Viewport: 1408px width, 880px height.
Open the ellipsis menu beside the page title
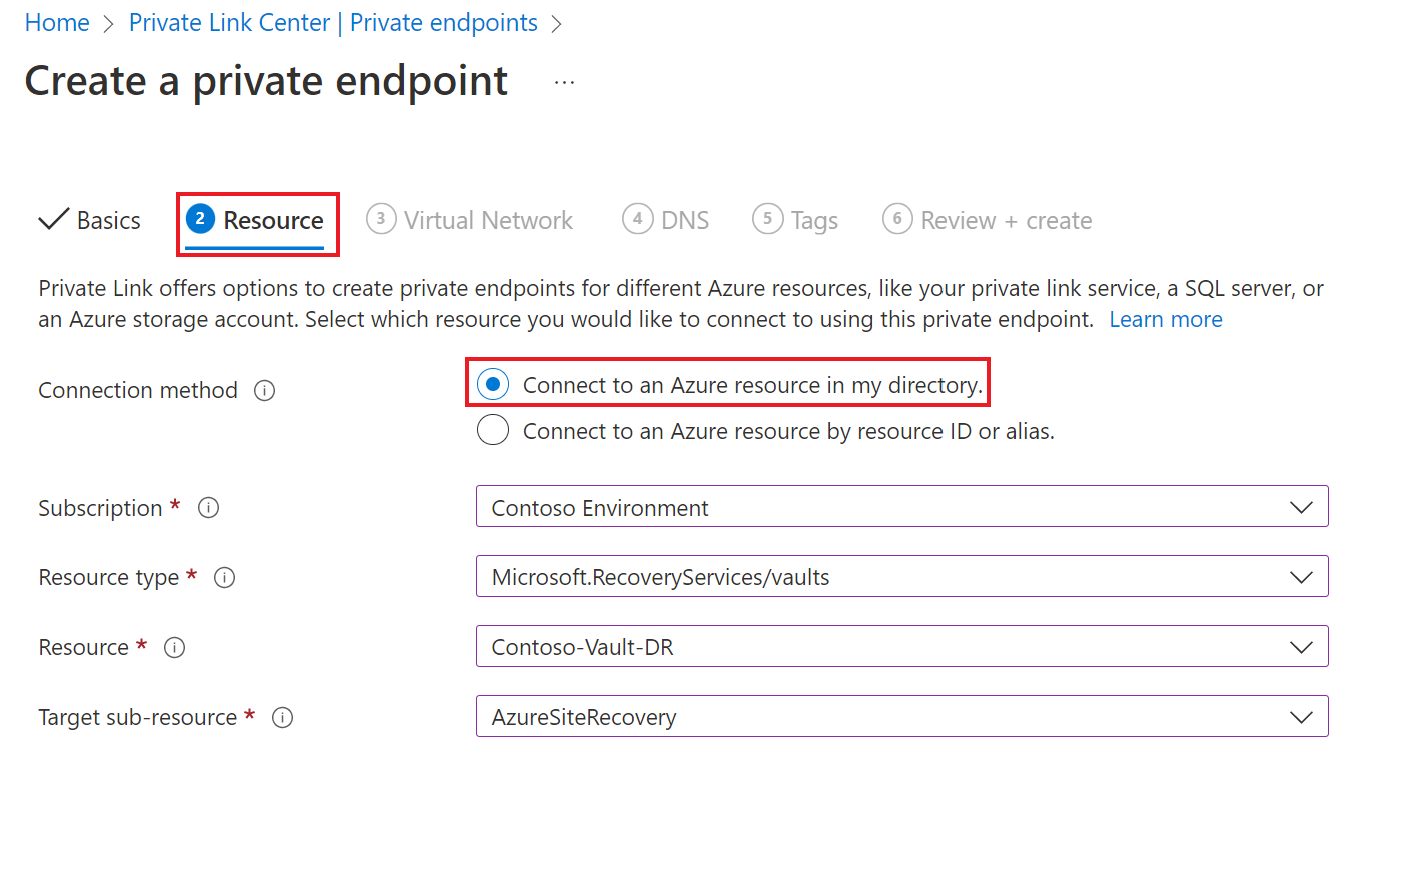tap(564, 83)
